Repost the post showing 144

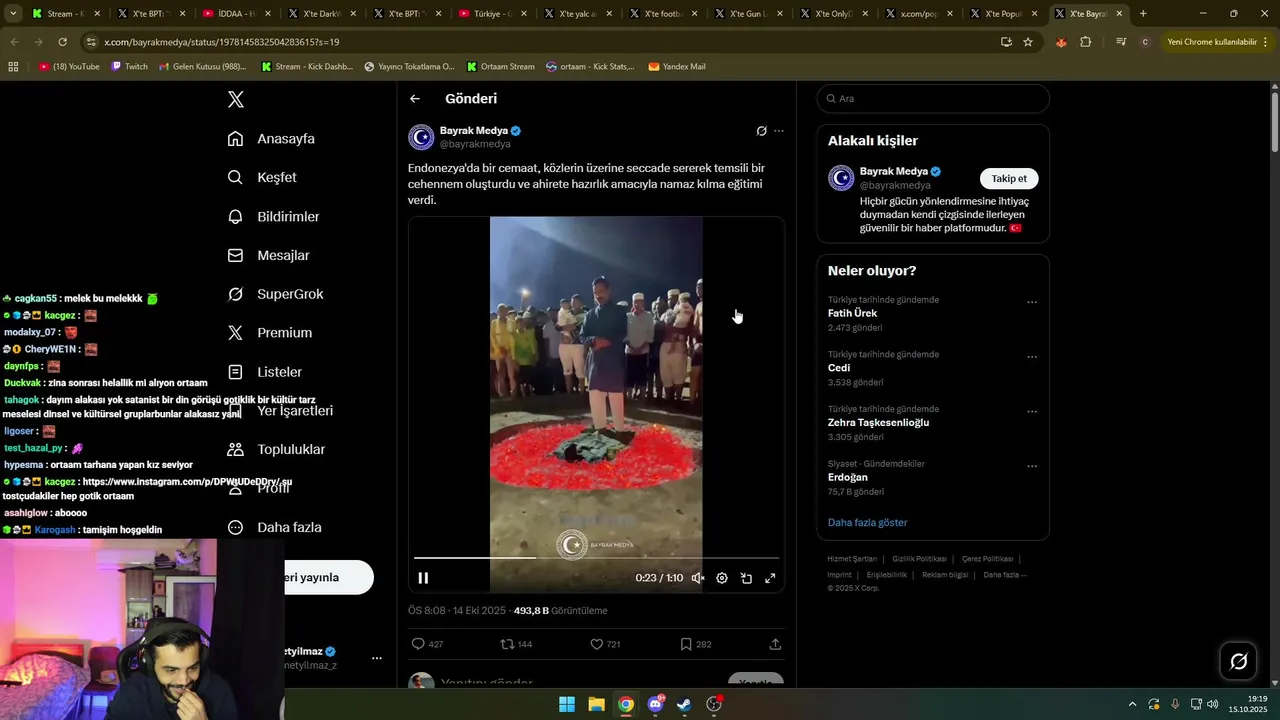(516, 644)
